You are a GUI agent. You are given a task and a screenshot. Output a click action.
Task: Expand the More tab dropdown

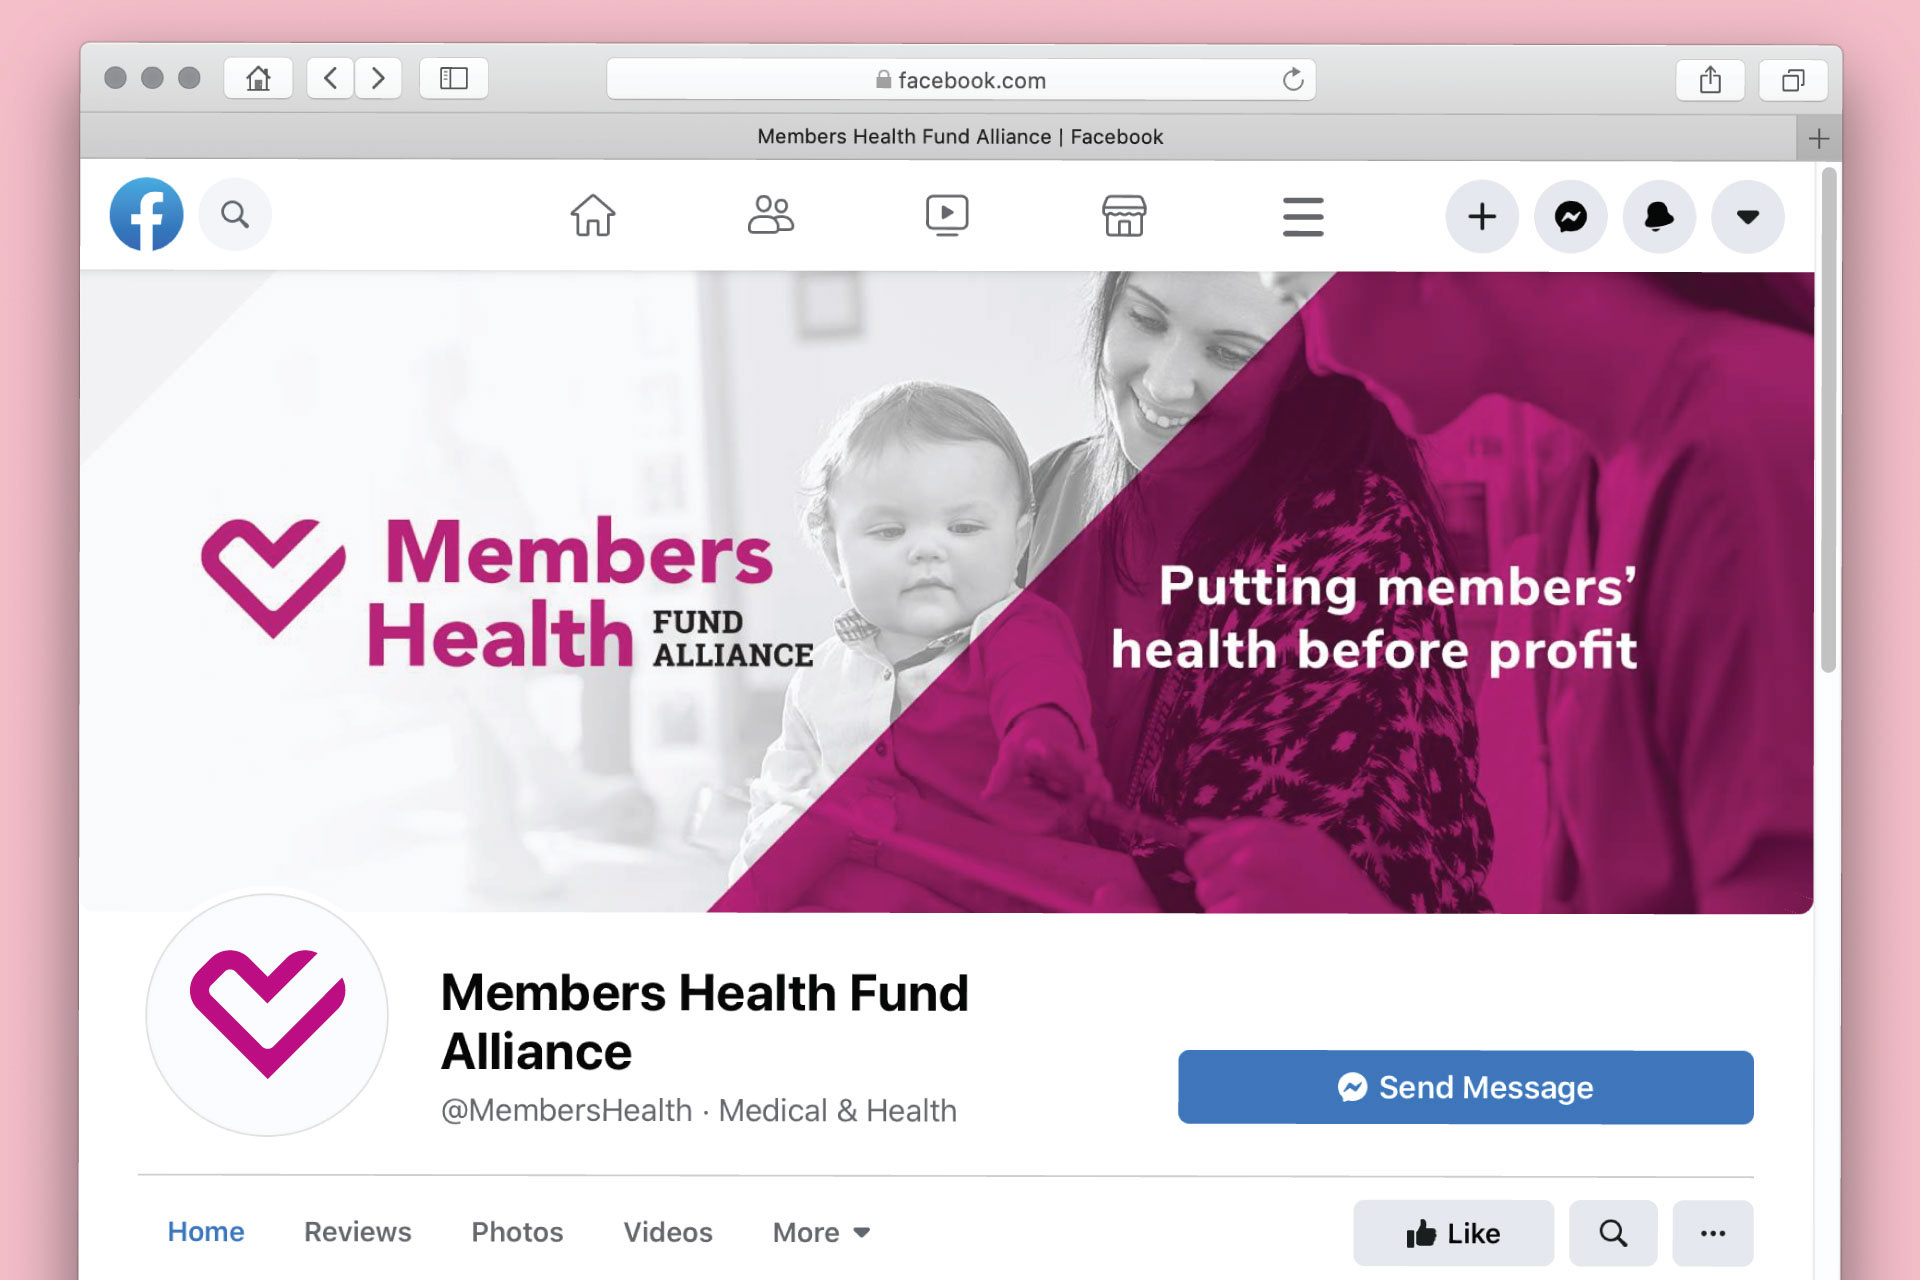(821, 1232)
